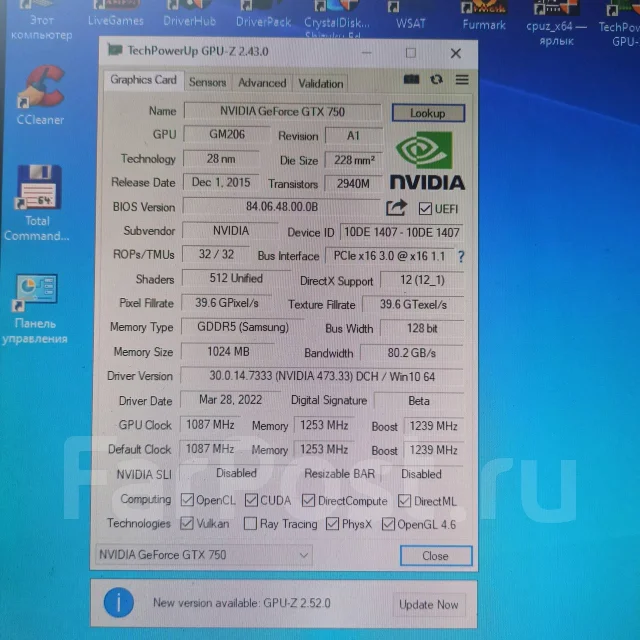
Task: Open the CCleaner desktop shortcut
Action: pos(42,94)
